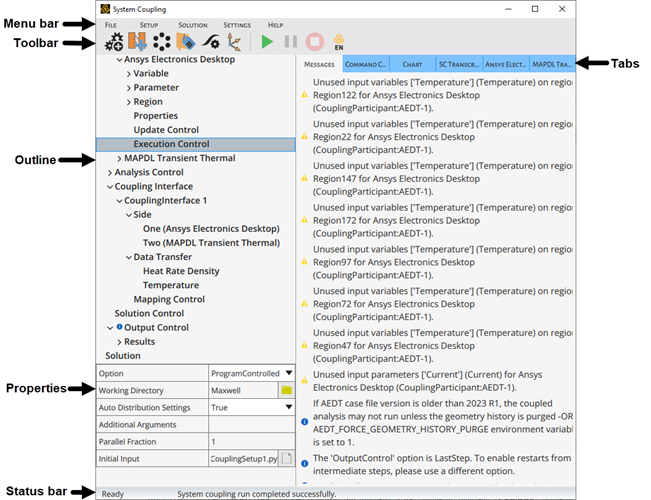
Task: Click the warning icon beside Region172 message
Action: [304, 220]
